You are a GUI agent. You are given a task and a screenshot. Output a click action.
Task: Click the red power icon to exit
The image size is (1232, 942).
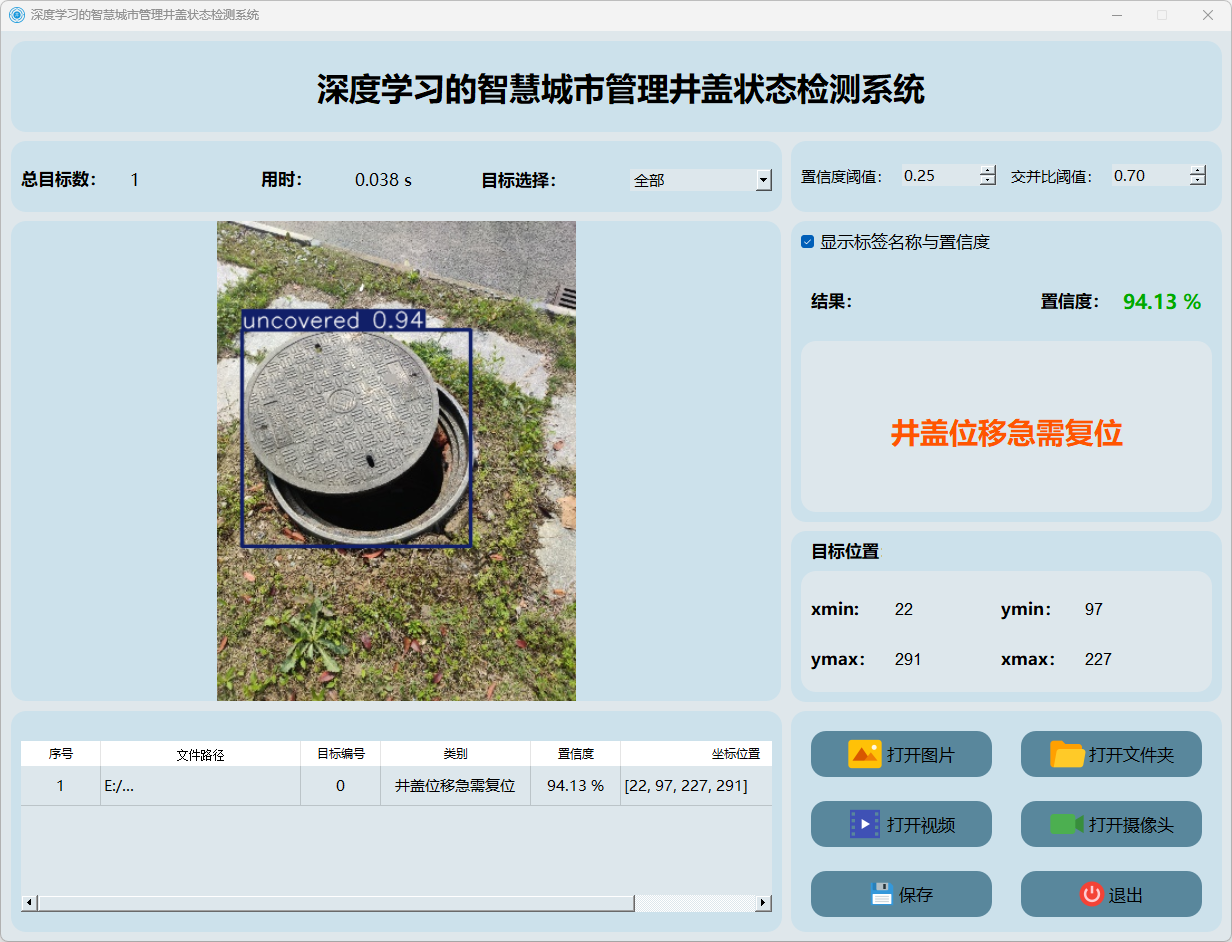point(1091,894)
